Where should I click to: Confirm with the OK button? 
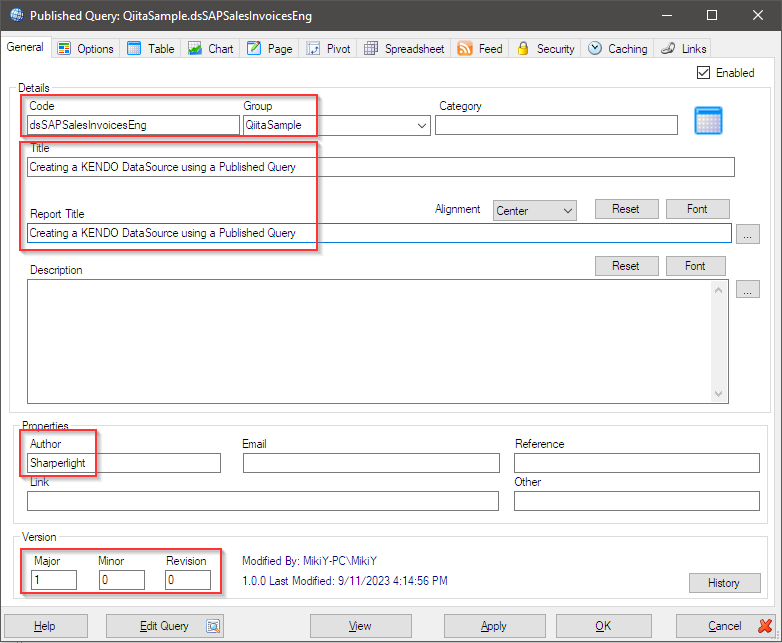click(x=603, y=626)
